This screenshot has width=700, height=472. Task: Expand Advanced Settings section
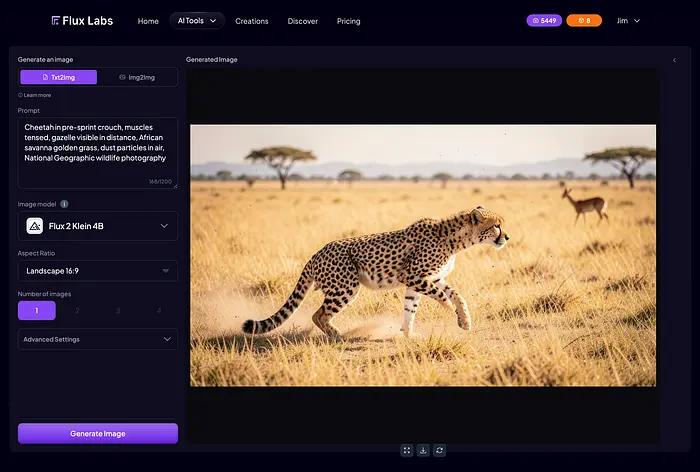point(98,339)
